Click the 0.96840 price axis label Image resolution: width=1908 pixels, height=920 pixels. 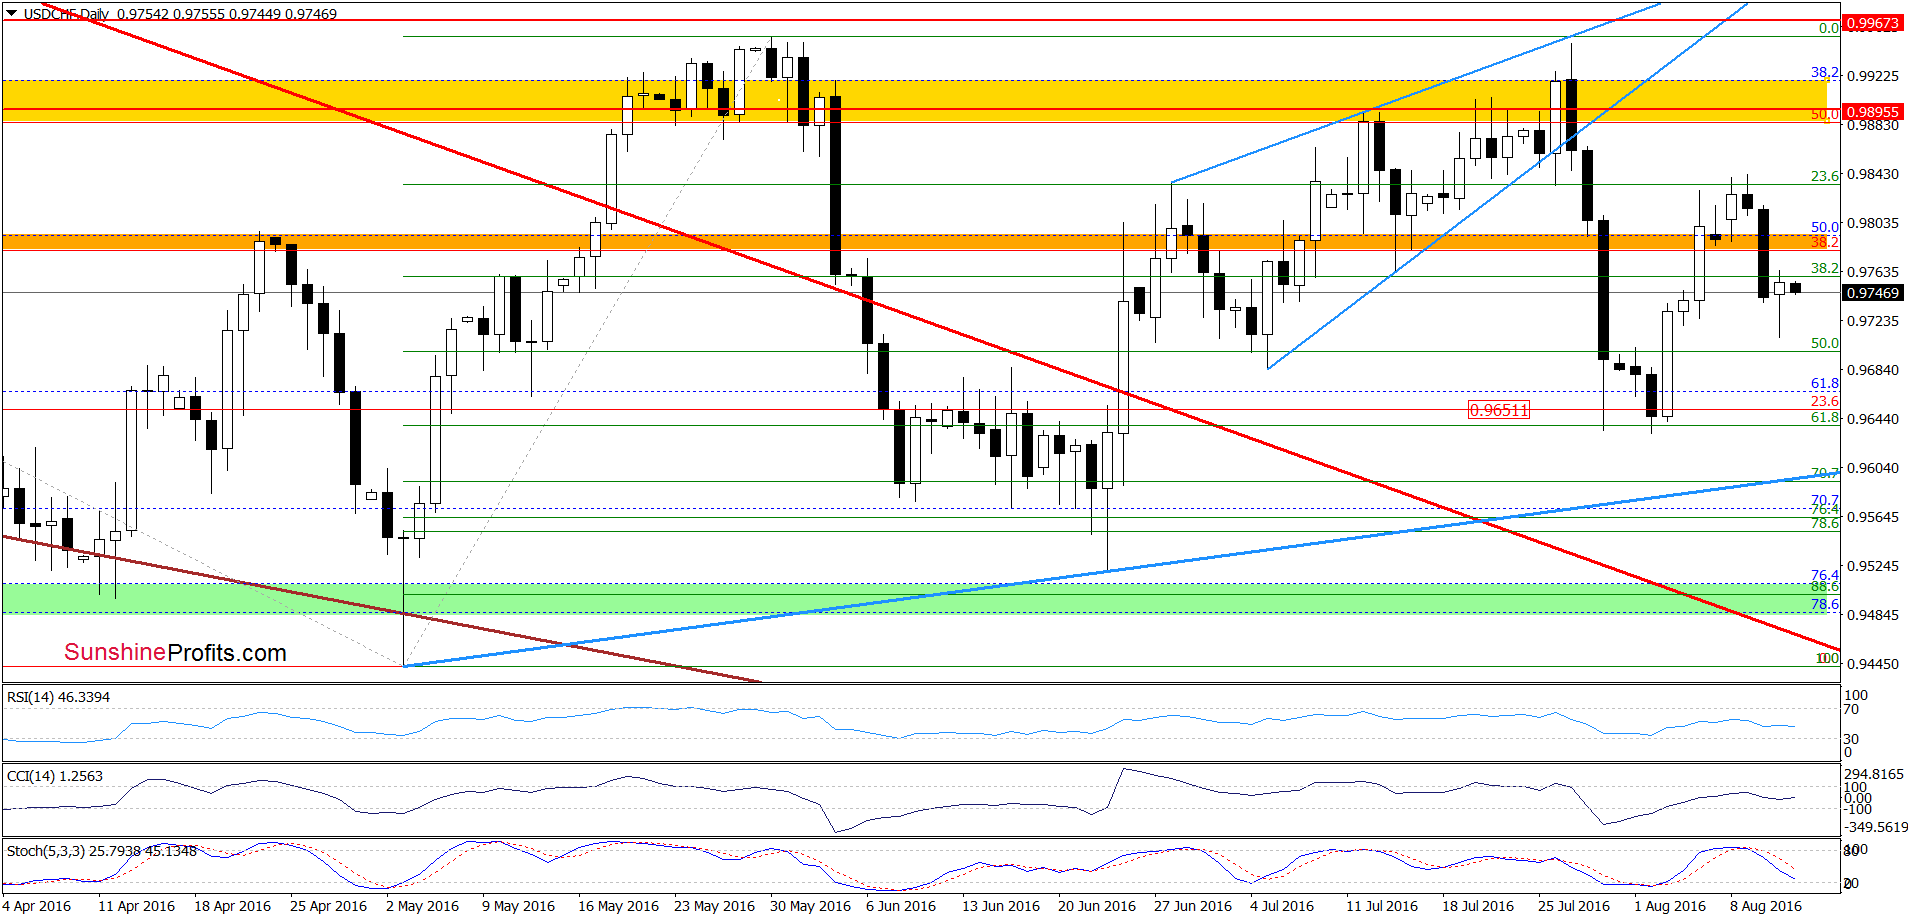pos(1872,370)
